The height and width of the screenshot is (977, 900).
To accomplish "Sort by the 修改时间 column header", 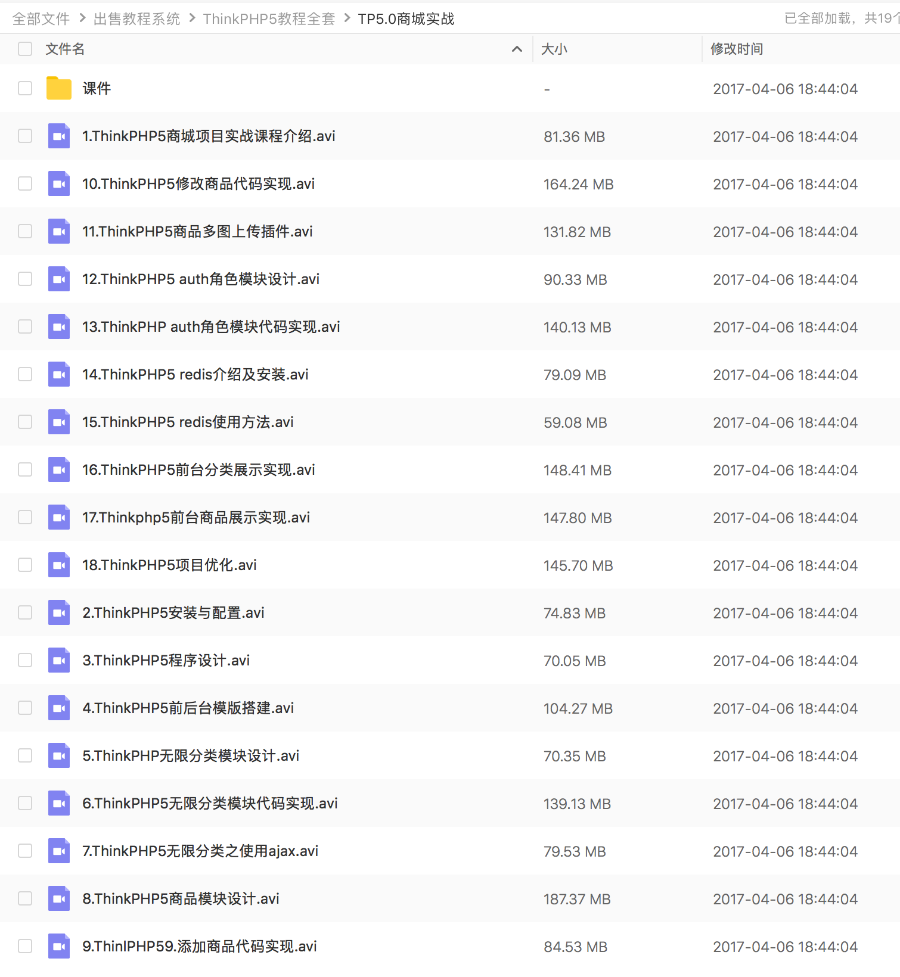I will (x=737, y=49).
